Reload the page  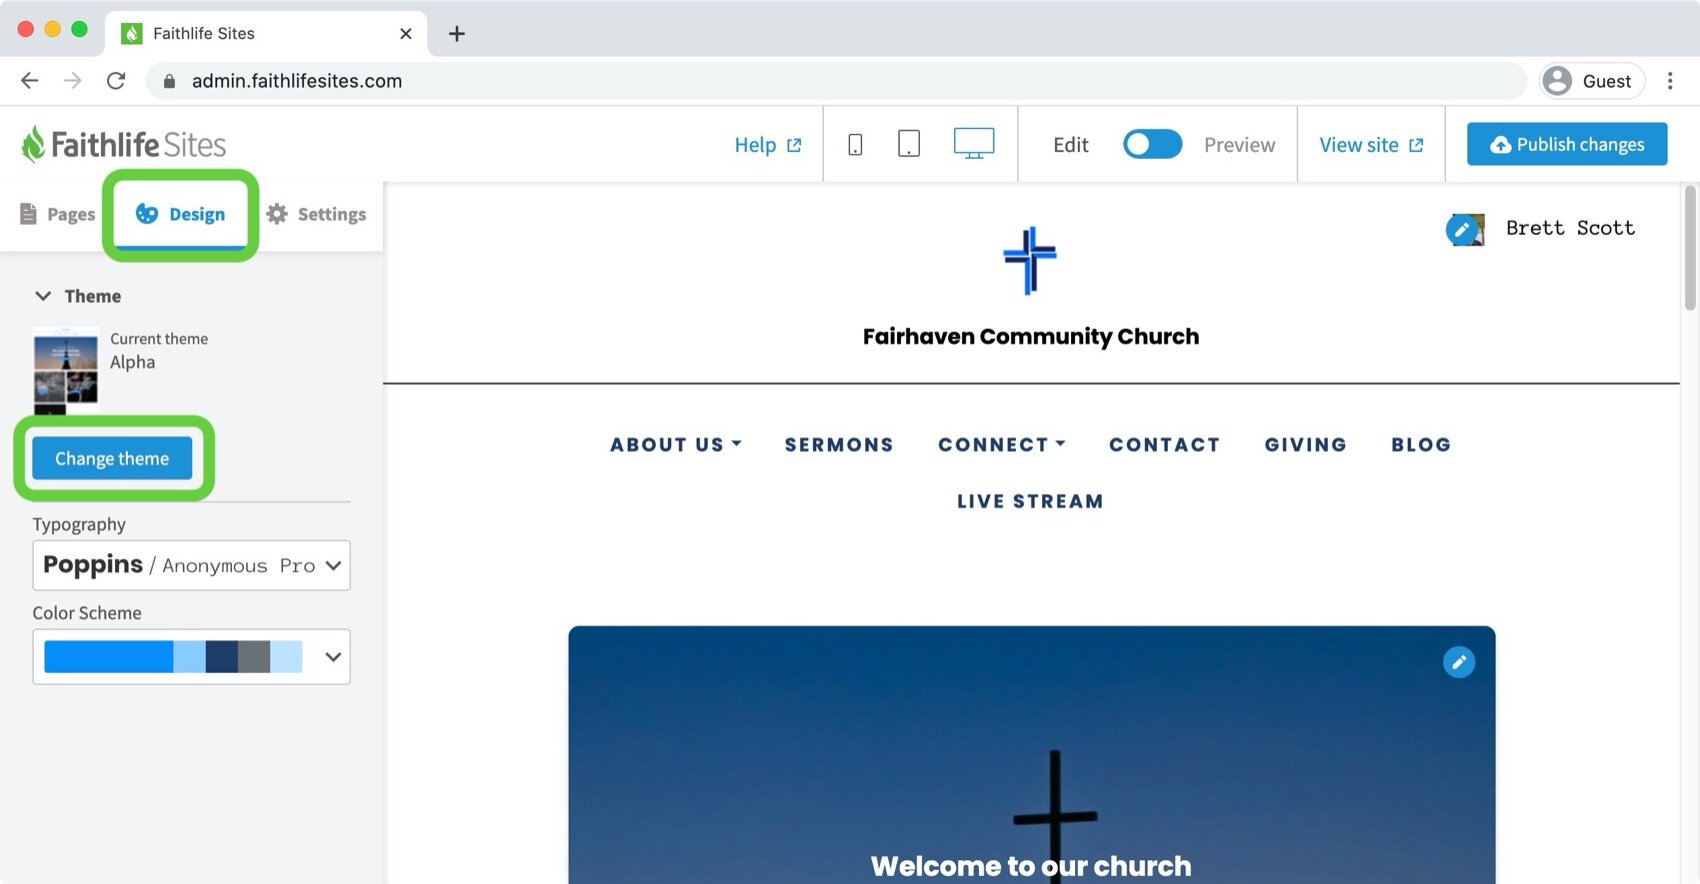click(x=116, y=81)
